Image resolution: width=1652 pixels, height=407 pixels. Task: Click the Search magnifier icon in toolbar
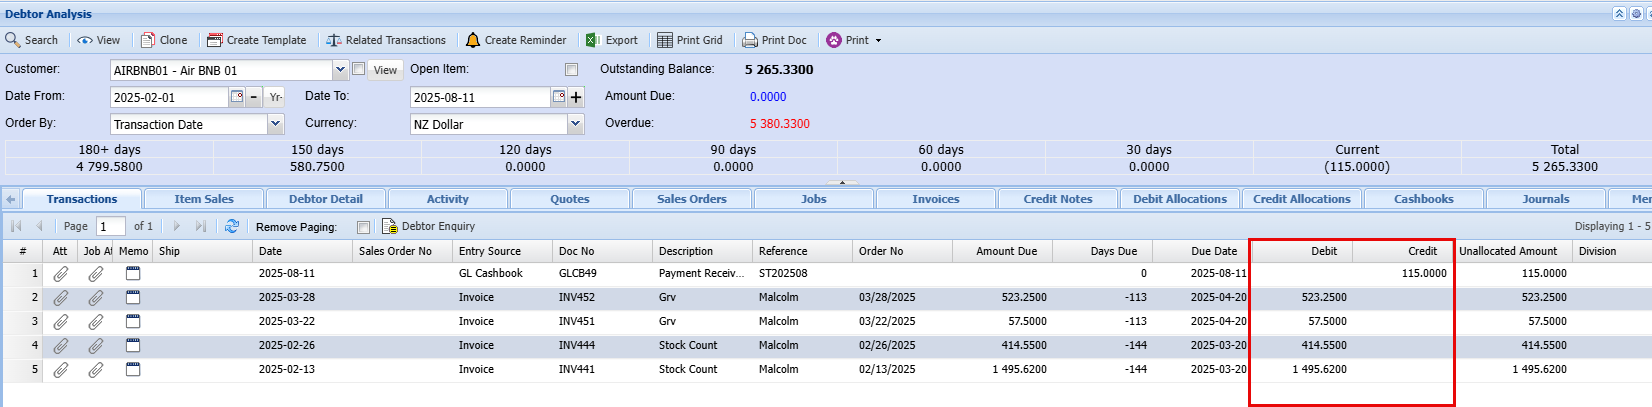13,40
